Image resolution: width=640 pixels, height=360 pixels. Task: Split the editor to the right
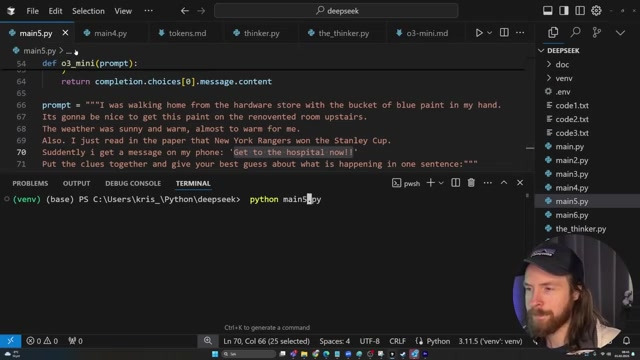[x=504, y=33]
